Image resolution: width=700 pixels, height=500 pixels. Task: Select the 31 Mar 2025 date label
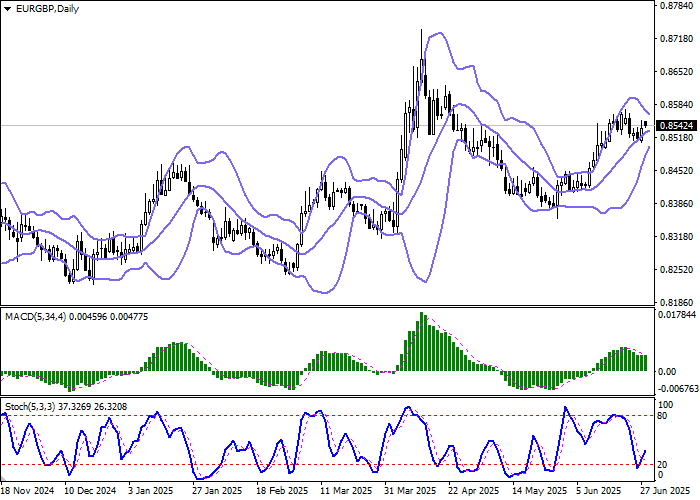coord(411,491)
